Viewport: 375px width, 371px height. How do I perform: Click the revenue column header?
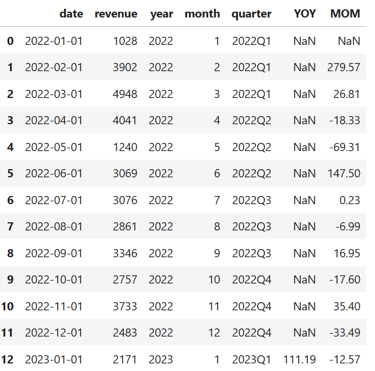(x=116, y=14)
